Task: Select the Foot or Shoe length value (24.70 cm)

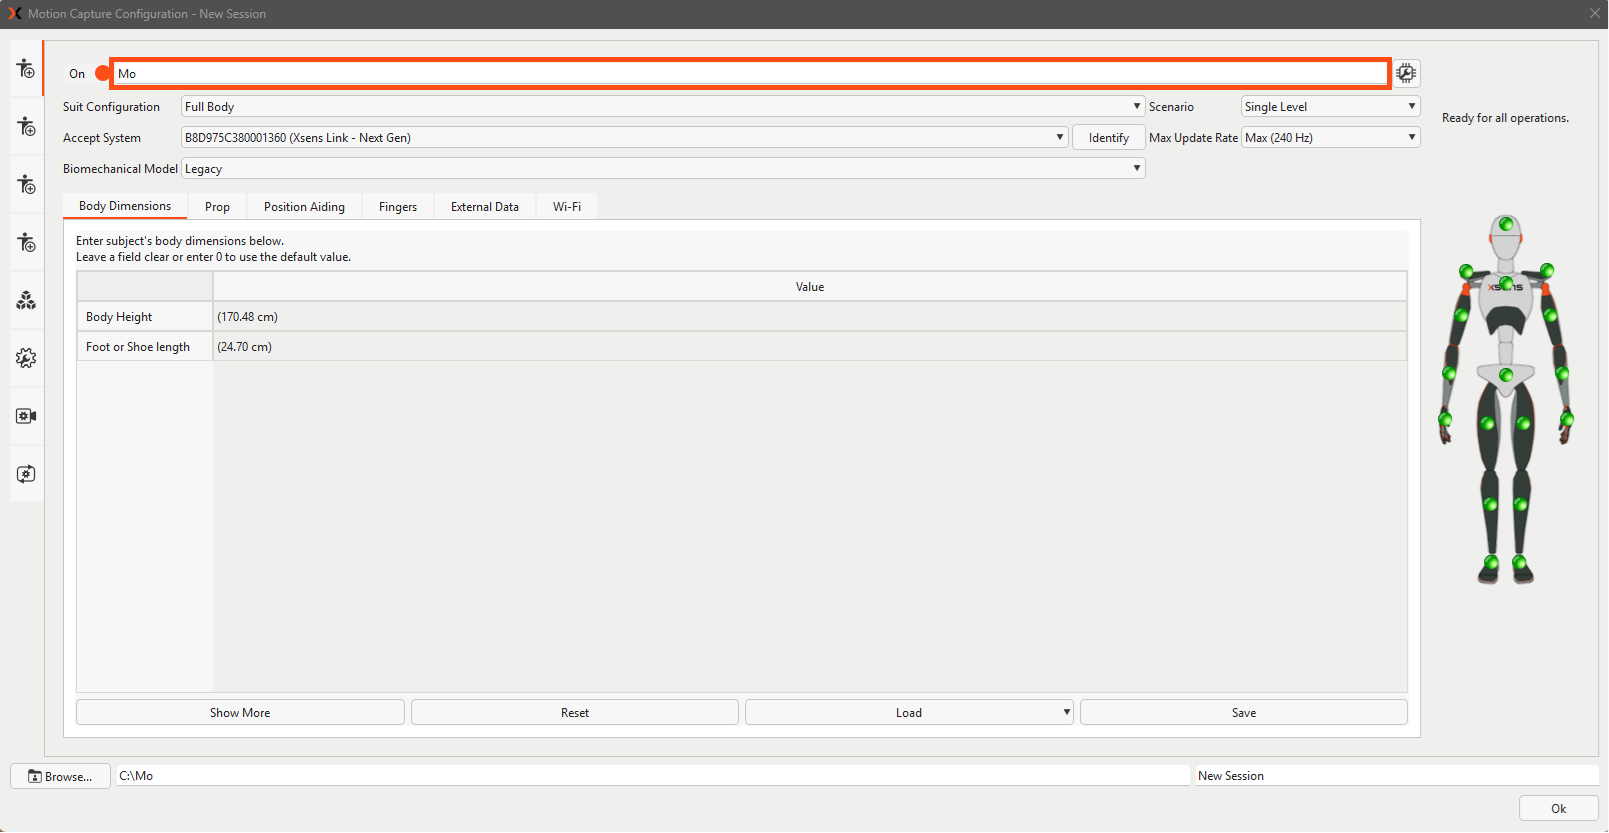Action: point(810,347)
